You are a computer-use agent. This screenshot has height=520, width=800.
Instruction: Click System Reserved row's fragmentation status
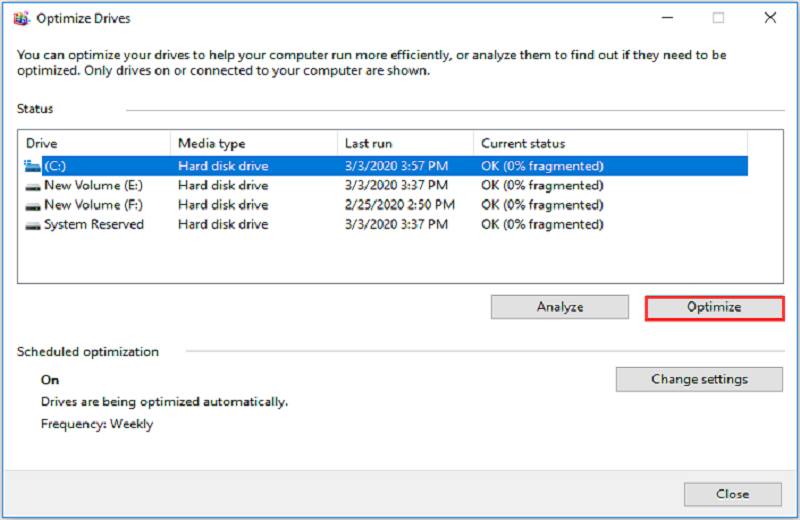(542, 225)
